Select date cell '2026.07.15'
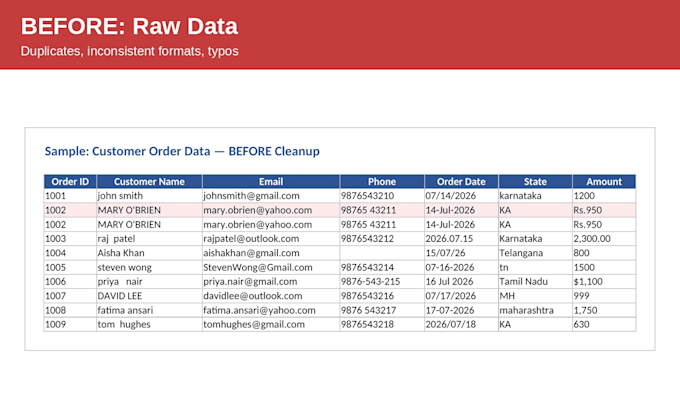680x409 pixels. coord(461,239)
